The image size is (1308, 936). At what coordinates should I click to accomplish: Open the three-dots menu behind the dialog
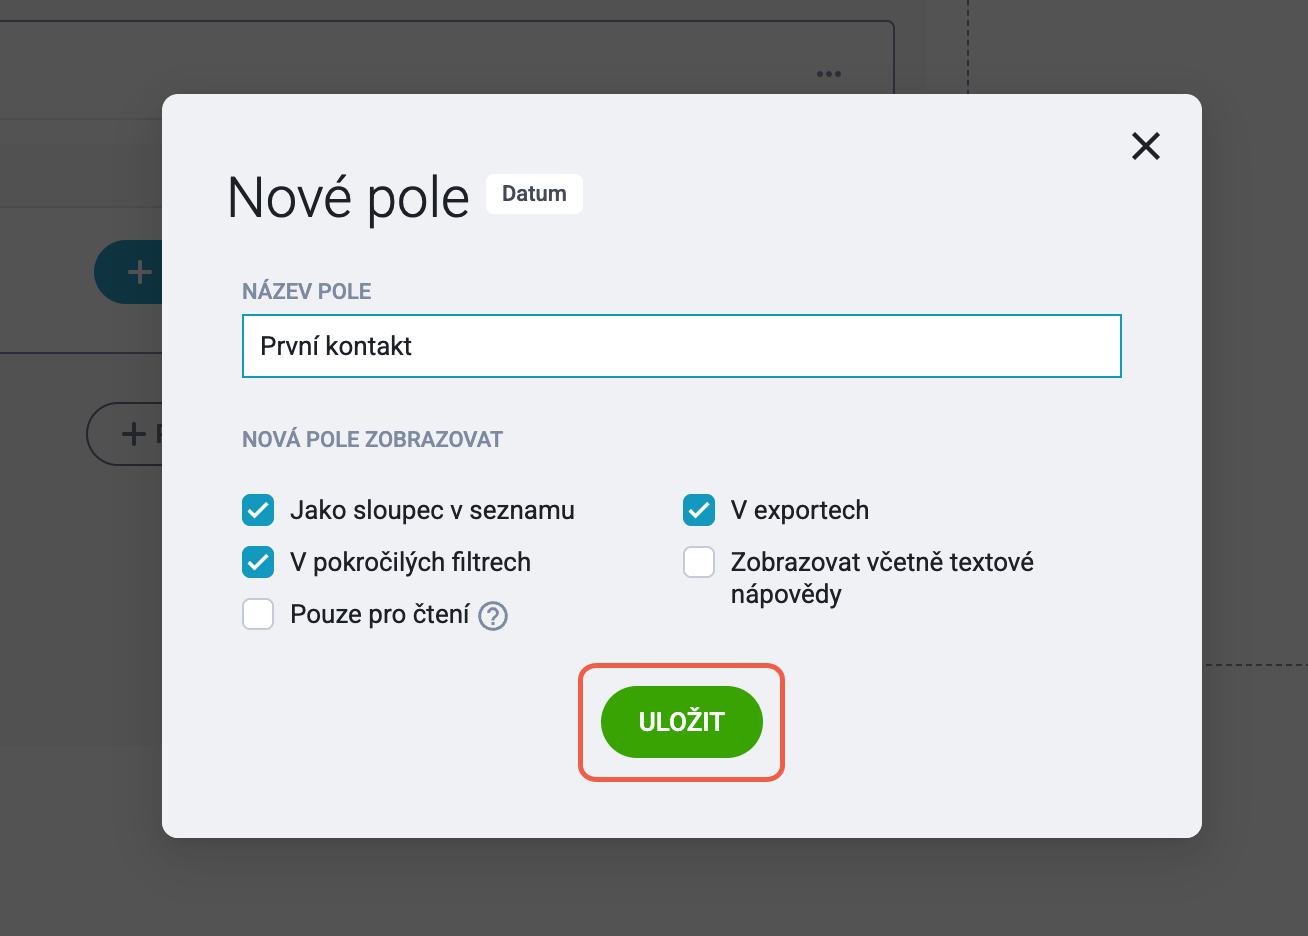click(828, 74)
